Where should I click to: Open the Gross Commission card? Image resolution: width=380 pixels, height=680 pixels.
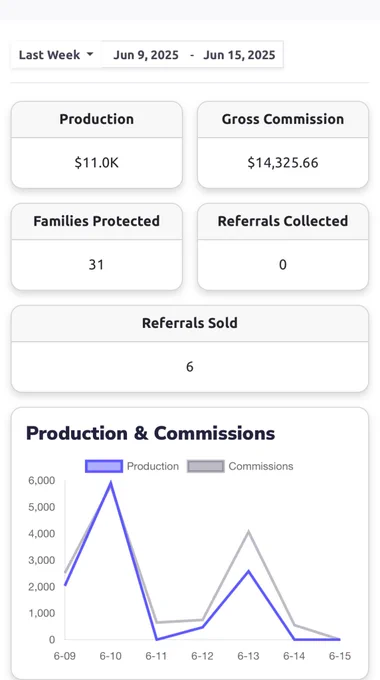tap(283, 145)
